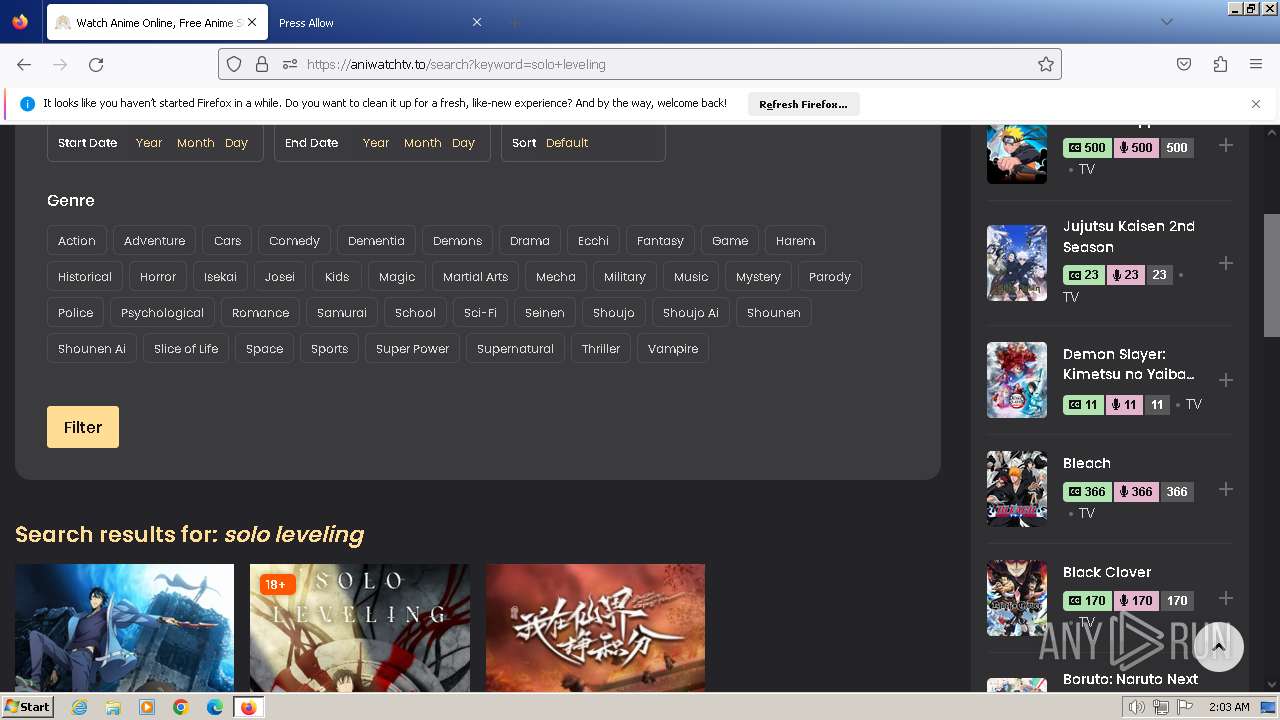Screen dimensions: 1280x720
Task: Open Firefox application menu
Action: coord(1256,64)
